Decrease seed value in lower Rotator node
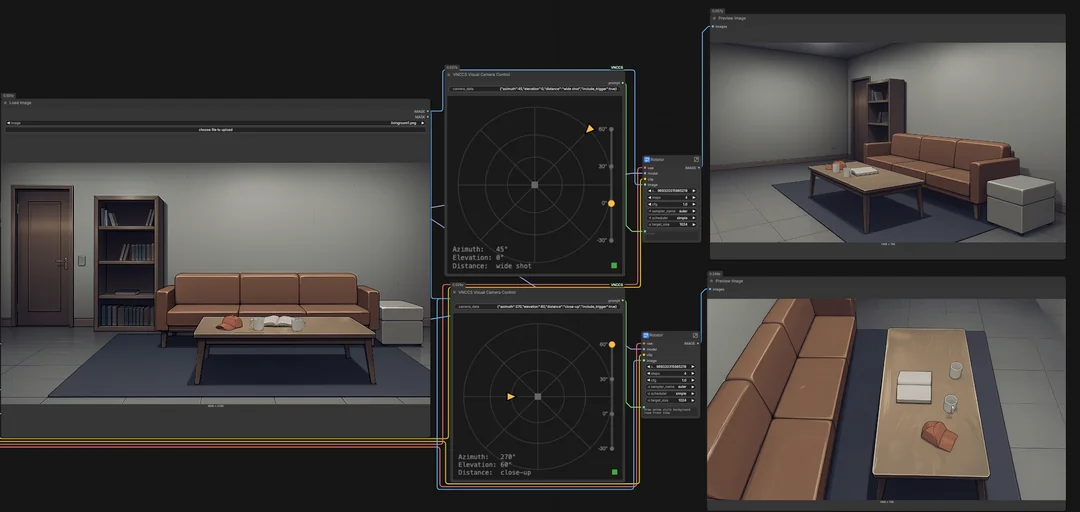Image resolution: width=1080 pixels, height=512 pixels. (x=649, y=367)
